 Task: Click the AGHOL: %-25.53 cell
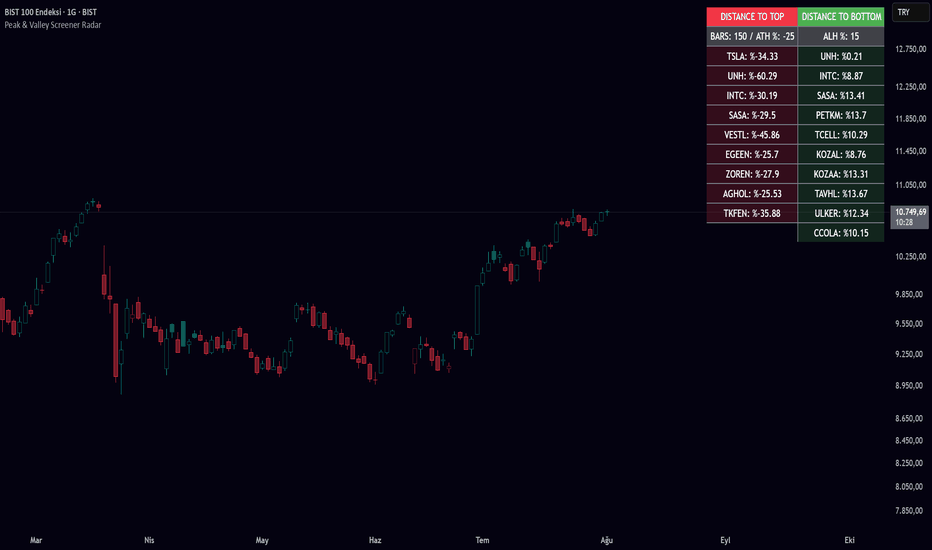752,193
